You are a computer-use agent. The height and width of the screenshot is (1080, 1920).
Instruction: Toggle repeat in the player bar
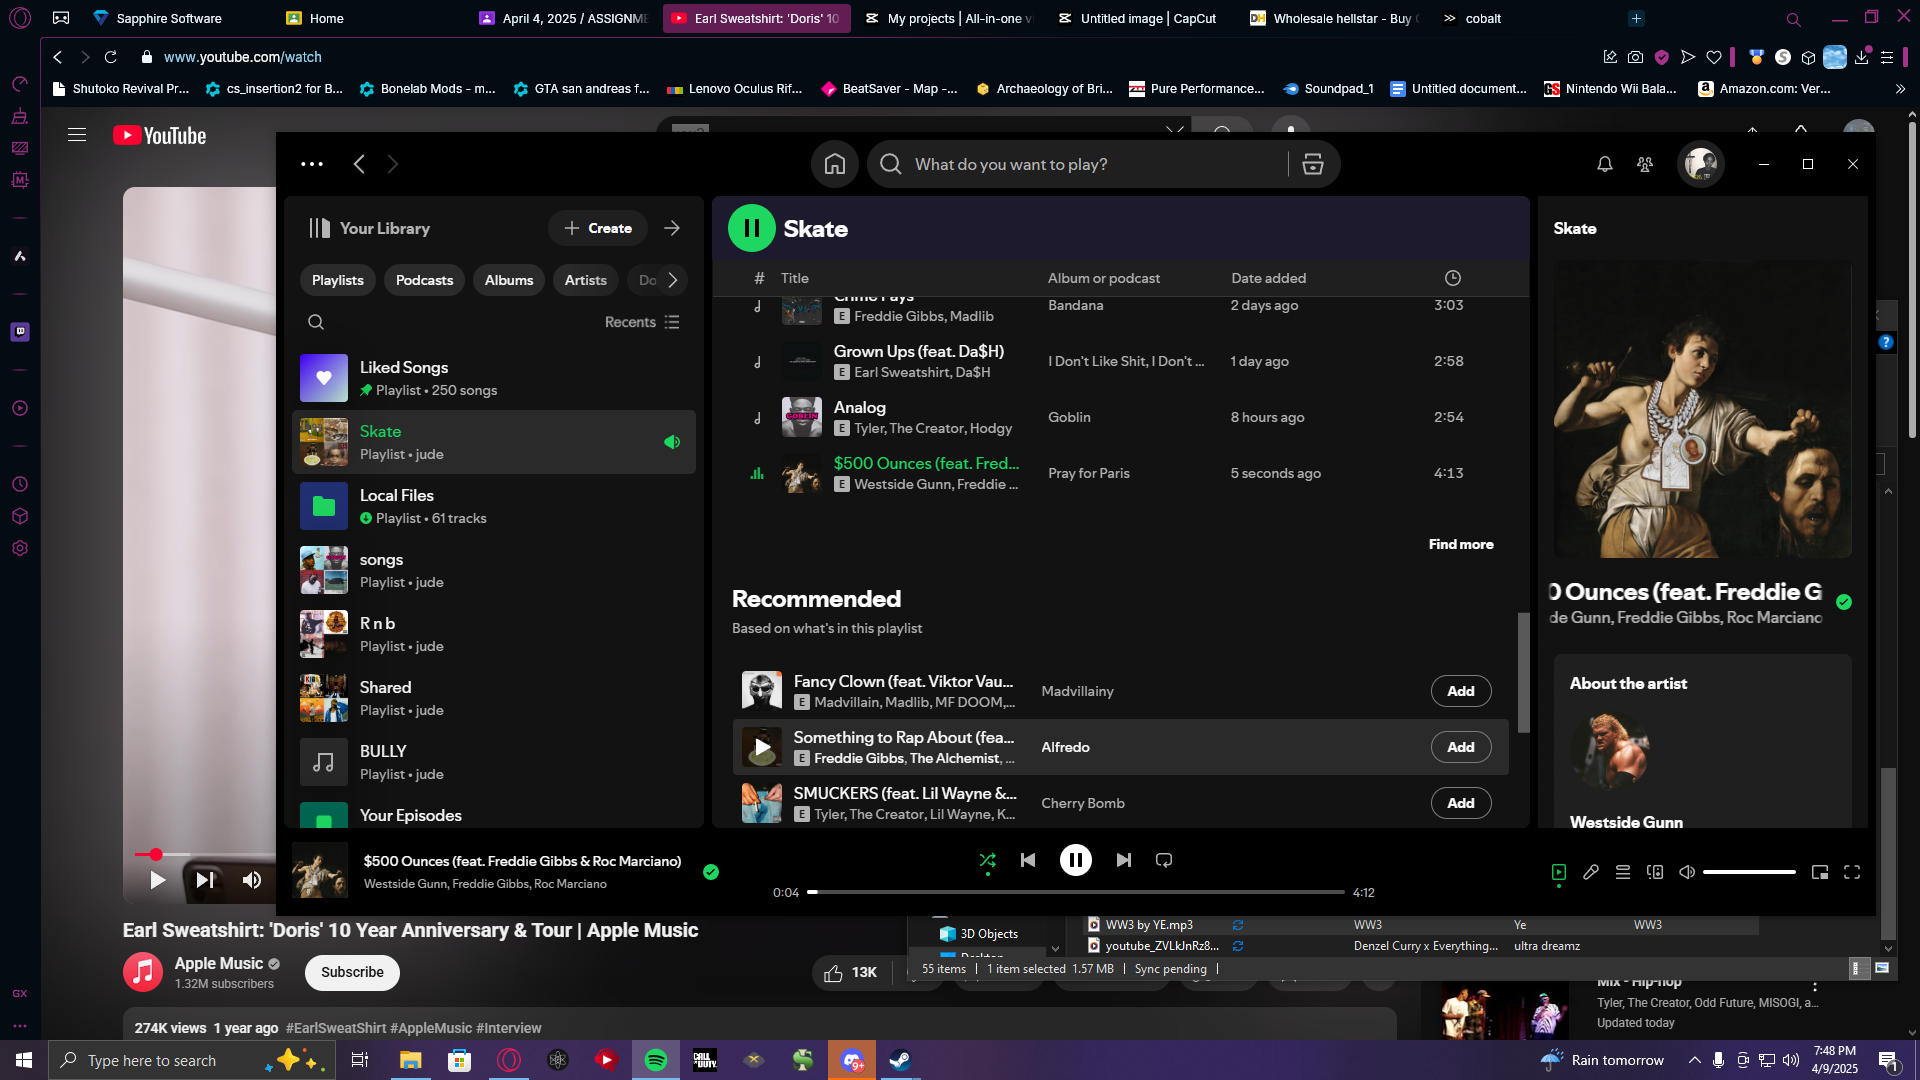click(x=1164, y=861)
